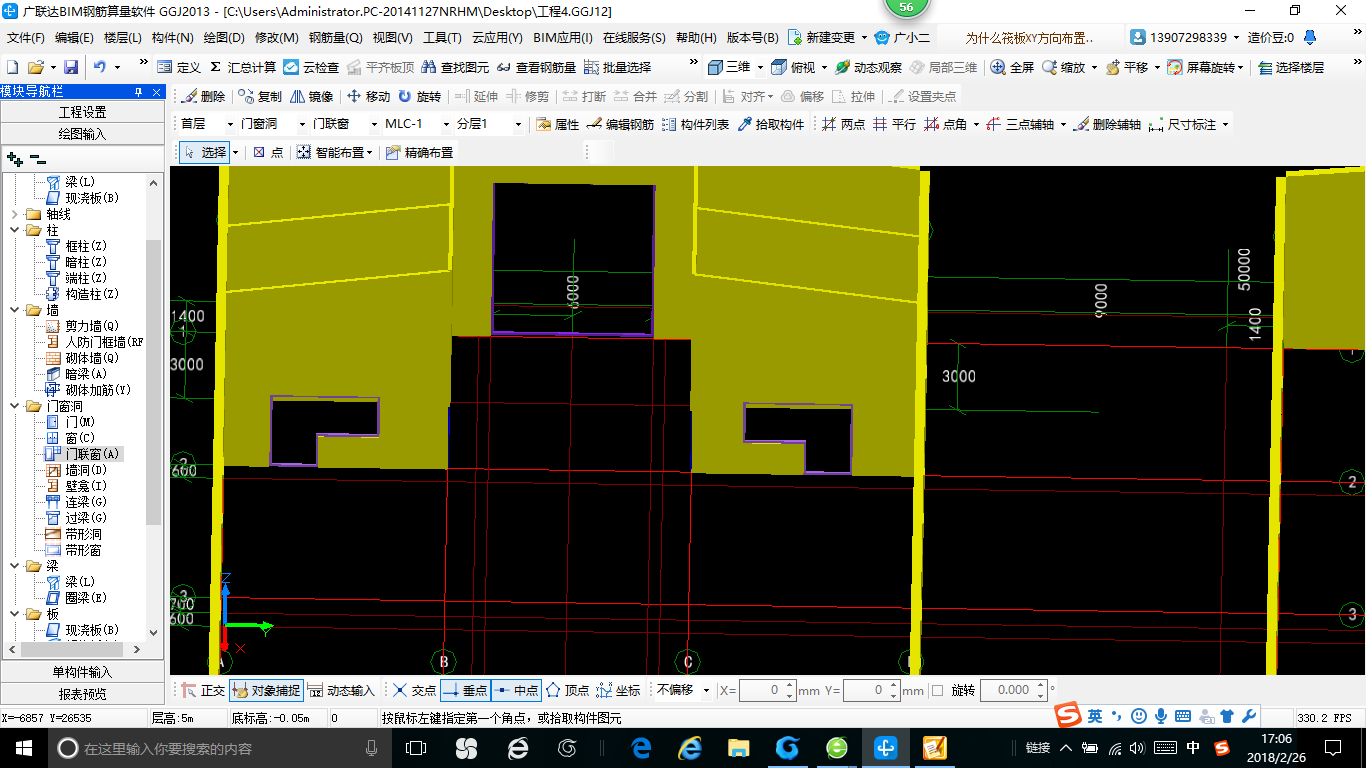The image size is (1366, 768).
Task: Open the 文件(F) menu
Action: 26,38
